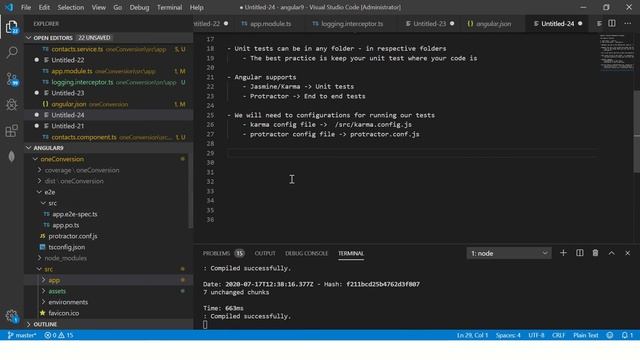Change the CRLF line ending
640x360 pixels.
(558, 335)
